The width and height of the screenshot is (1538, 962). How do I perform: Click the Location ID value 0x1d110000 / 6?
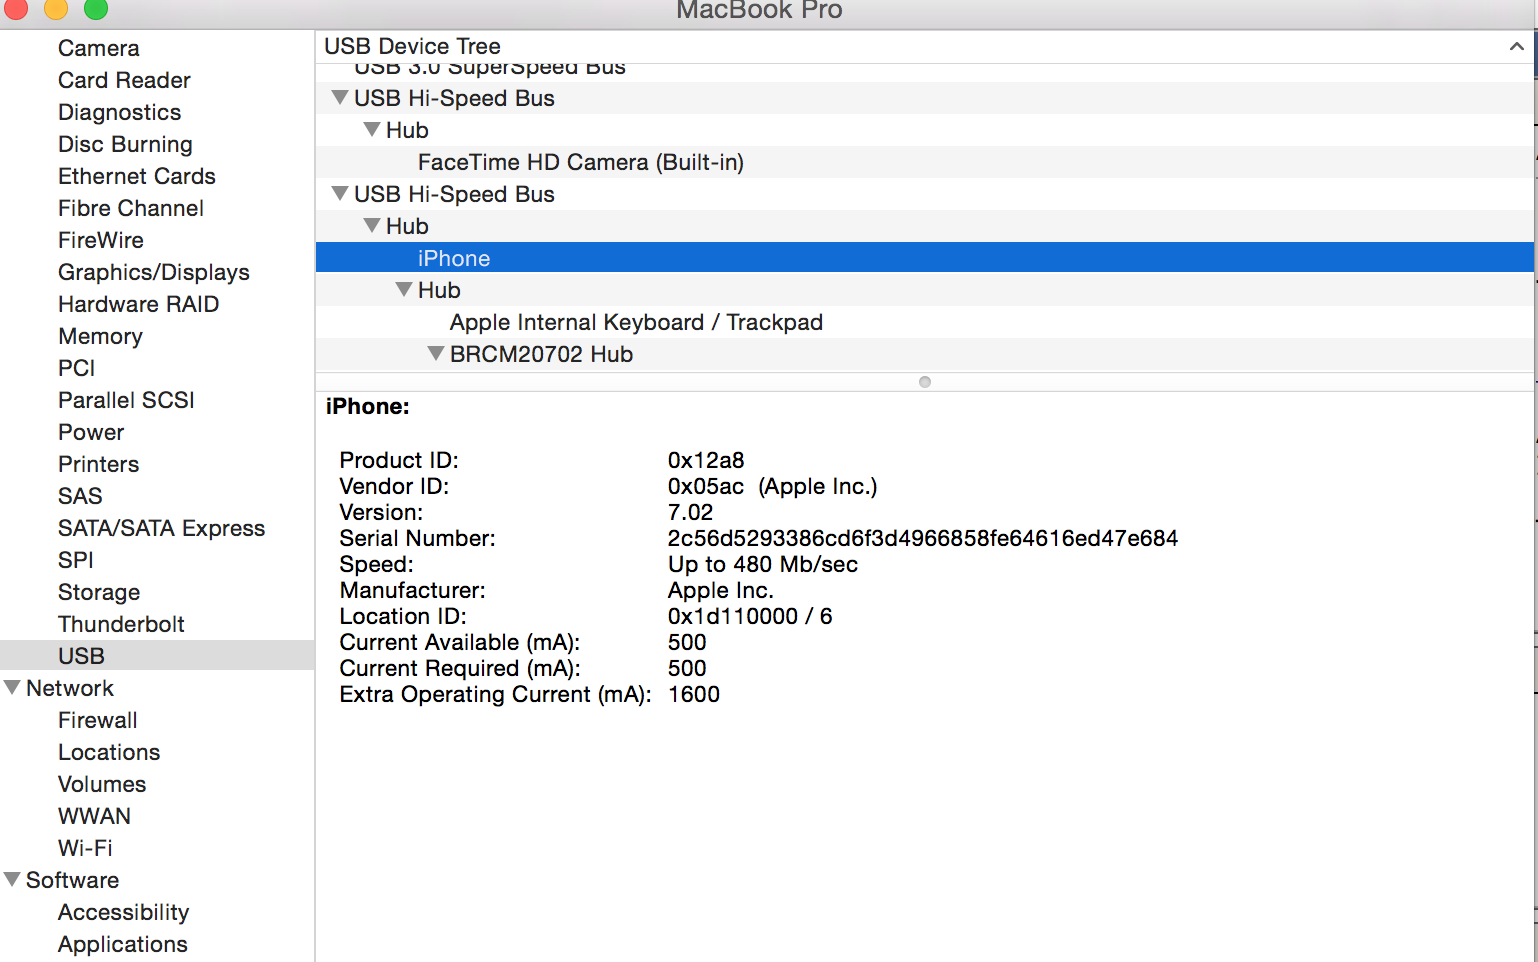coord(750,616)
